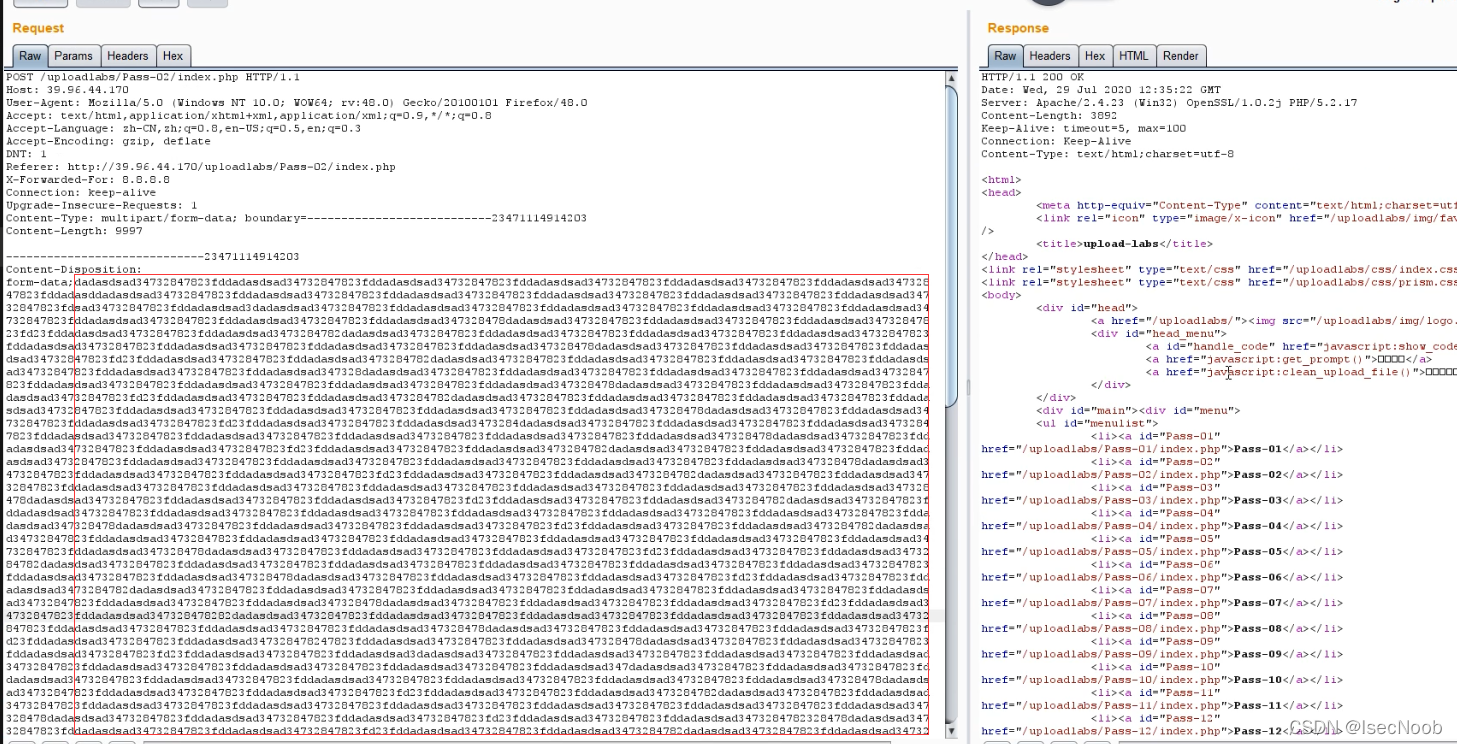
Task: Open the Request Params tab
Action: tap(73, 56)
